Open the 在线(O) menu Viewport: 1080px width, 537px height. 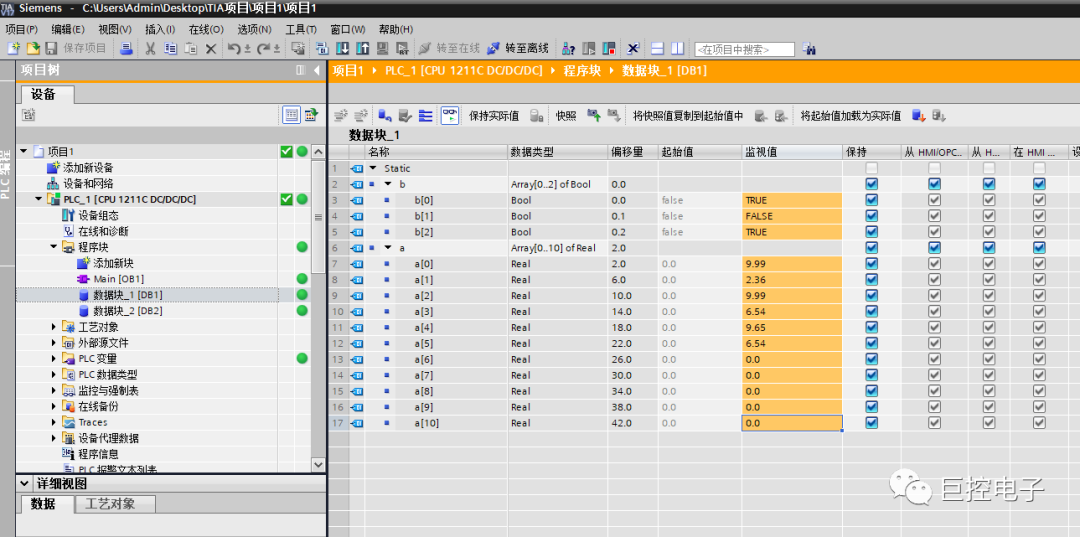point(207,29)
